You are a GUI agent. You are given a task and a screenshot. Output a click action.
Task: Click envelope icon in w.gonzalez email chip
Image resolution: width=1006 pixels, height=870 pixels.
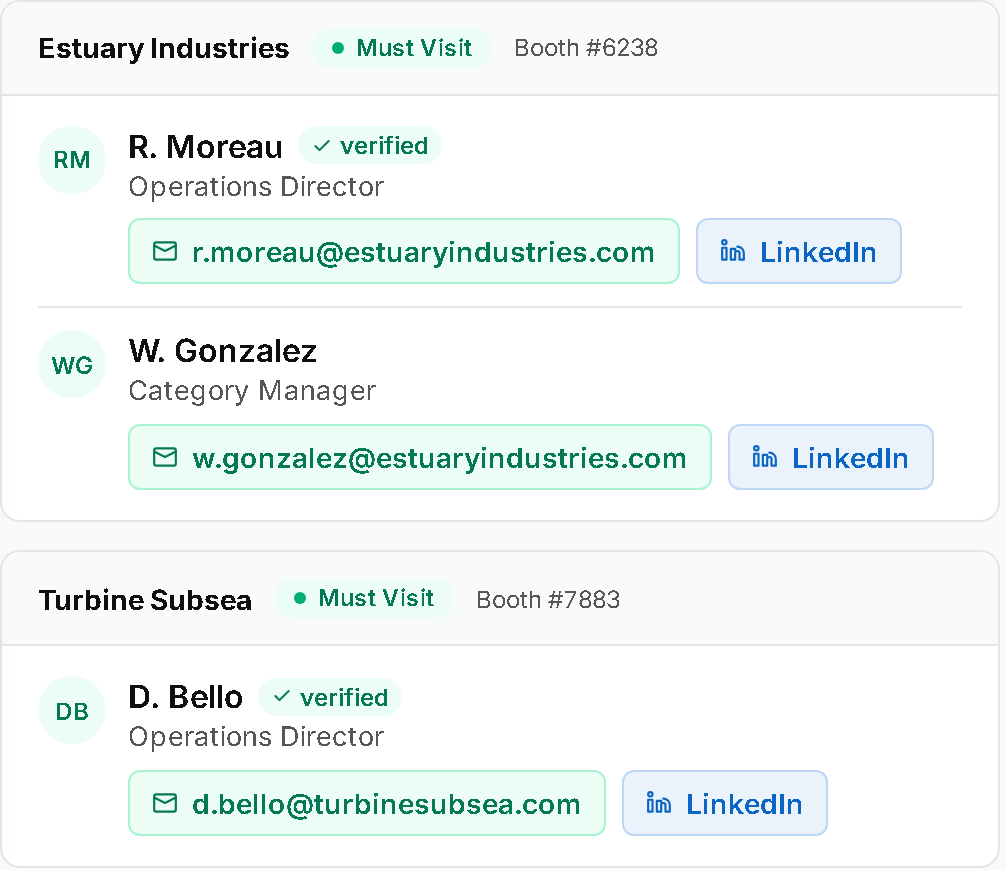pos(165,457)
